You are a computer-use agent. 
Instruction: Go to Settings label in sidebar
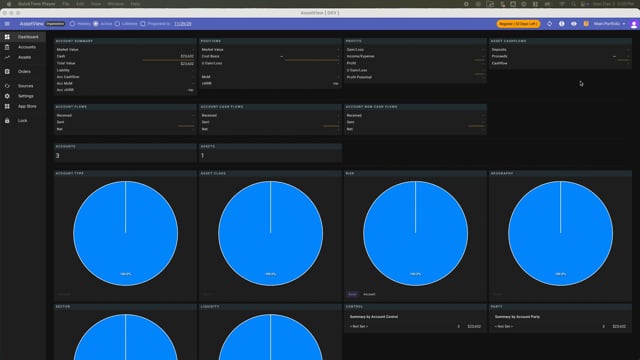25,96
